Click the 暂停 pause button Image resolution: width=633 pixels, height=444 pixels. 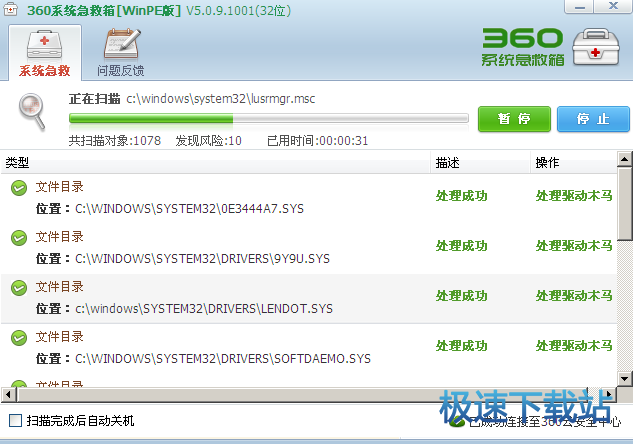pos(514,119)
